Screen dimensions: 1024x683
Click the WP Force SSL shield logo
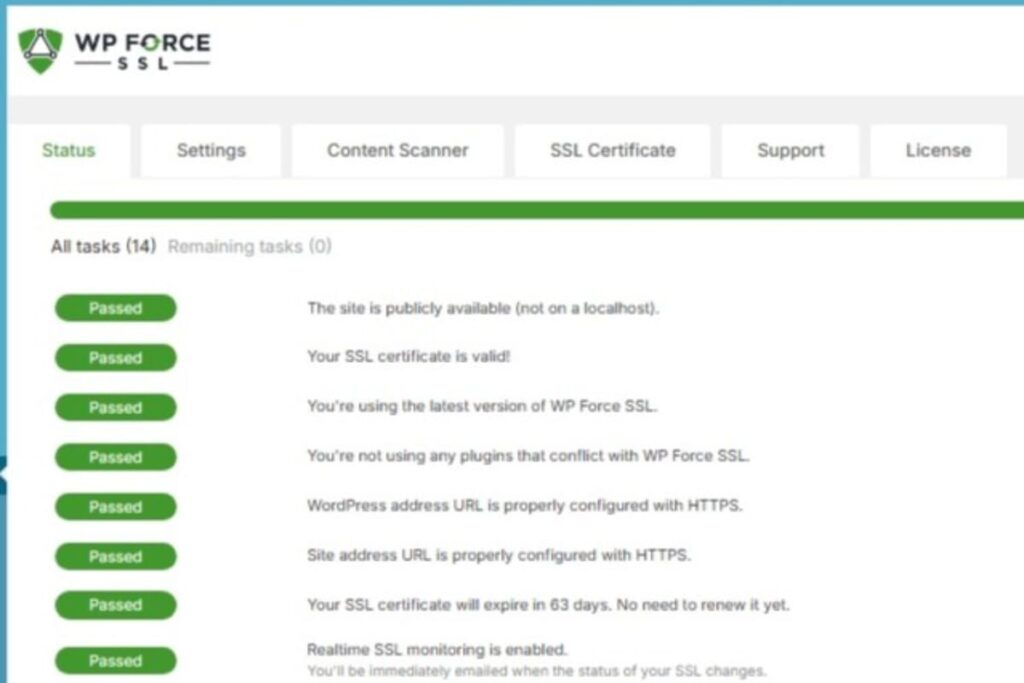[40, 51]
